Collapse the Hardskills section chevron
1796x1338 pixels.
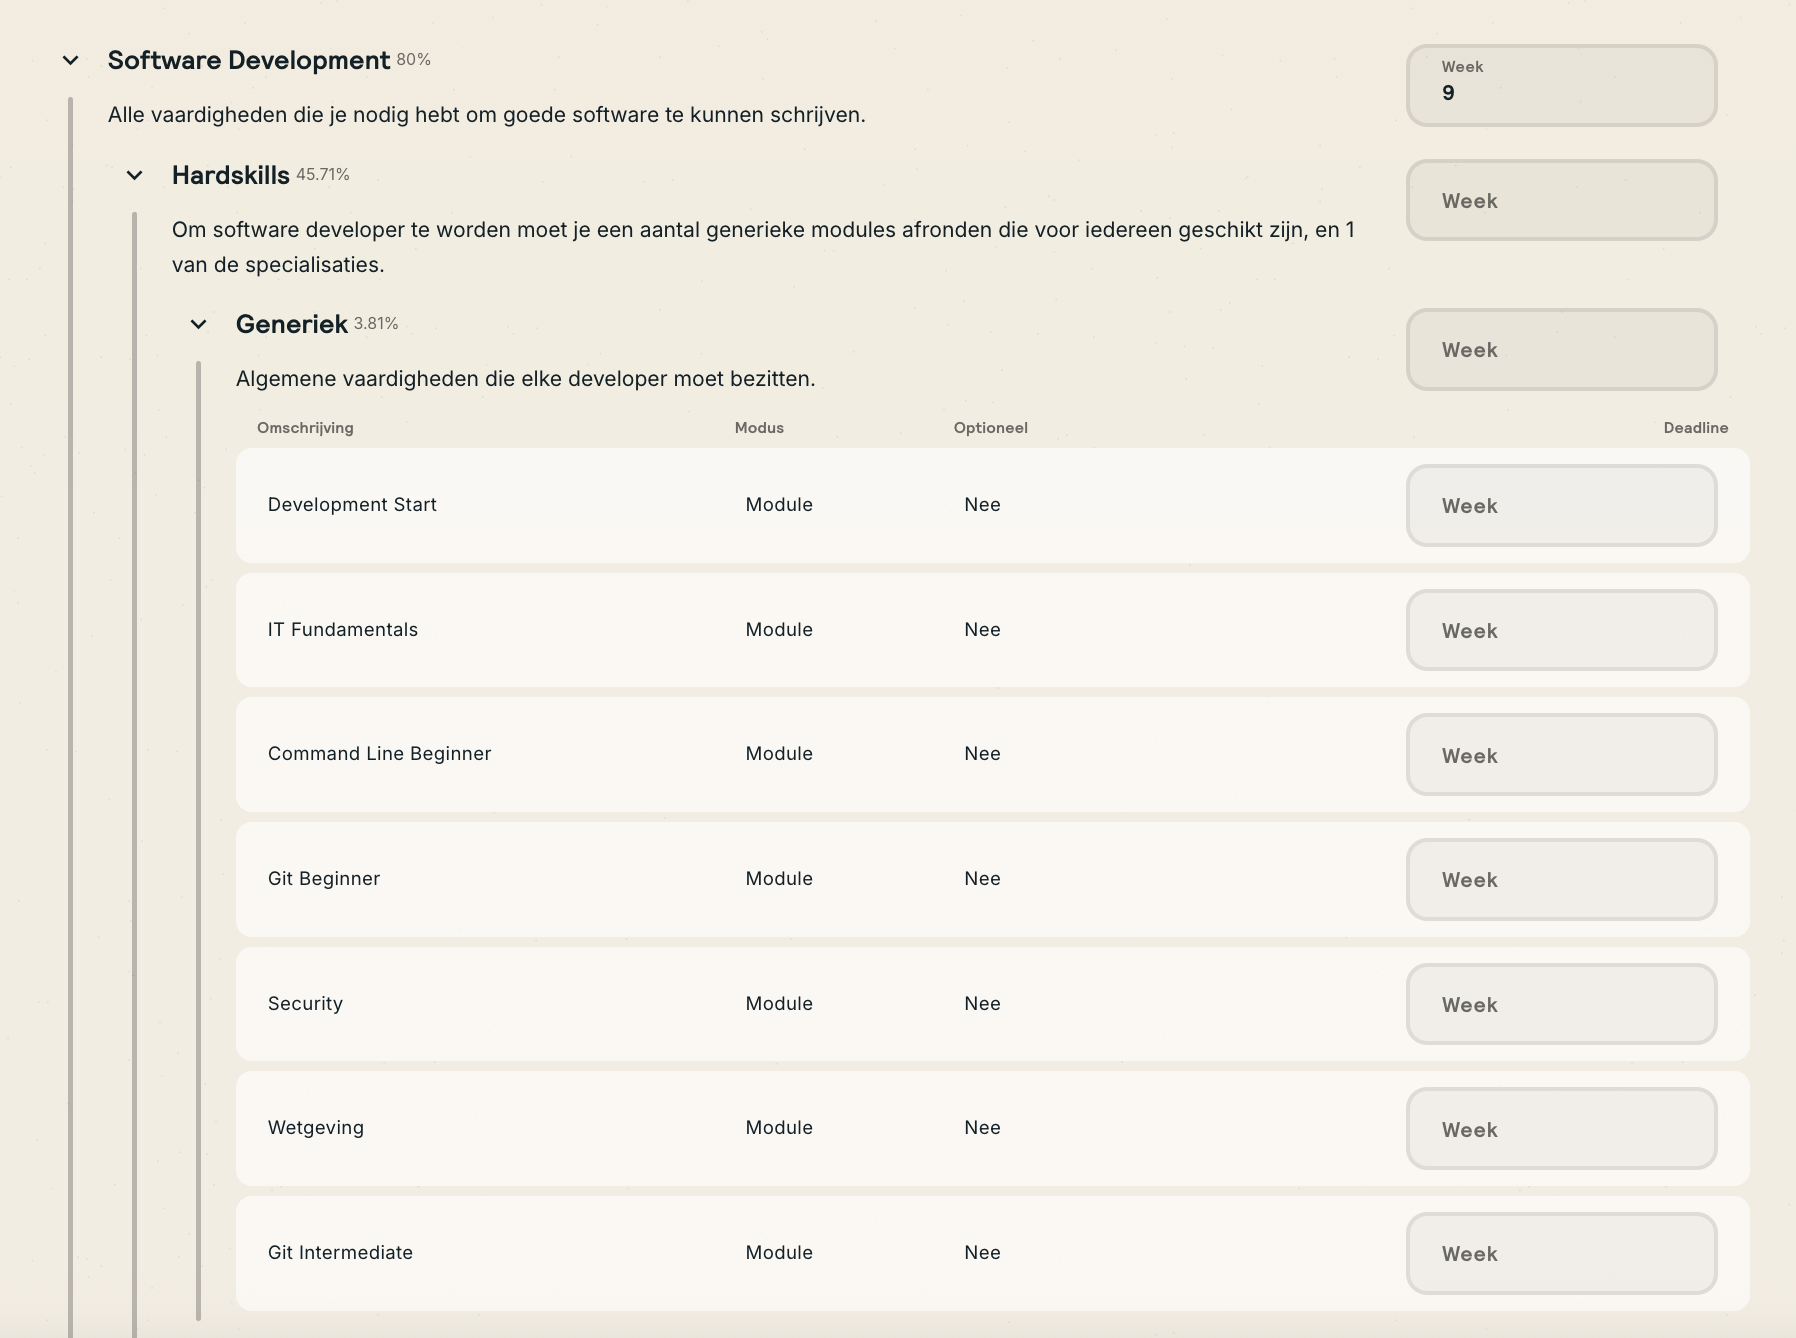[x=135, y=176]
